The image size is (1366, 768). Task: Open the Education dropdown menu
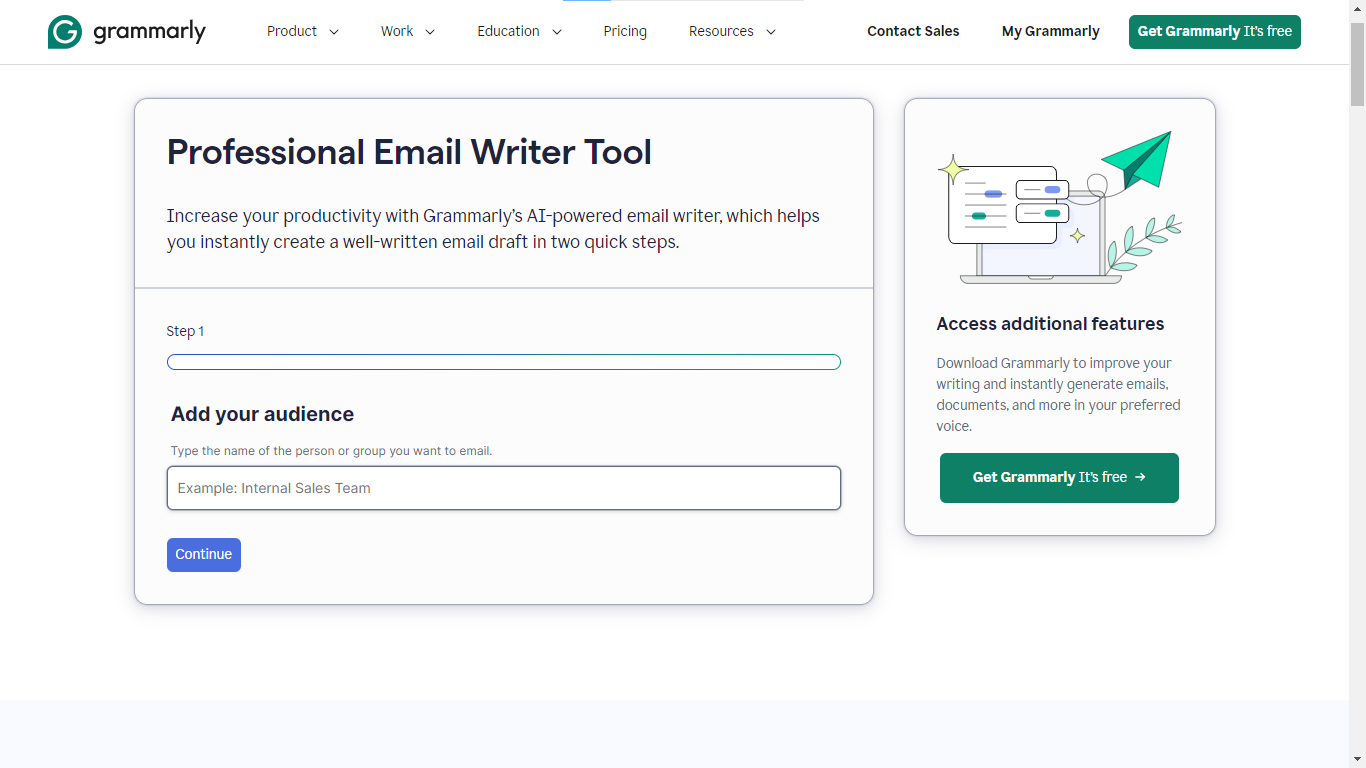pos(520,31)
